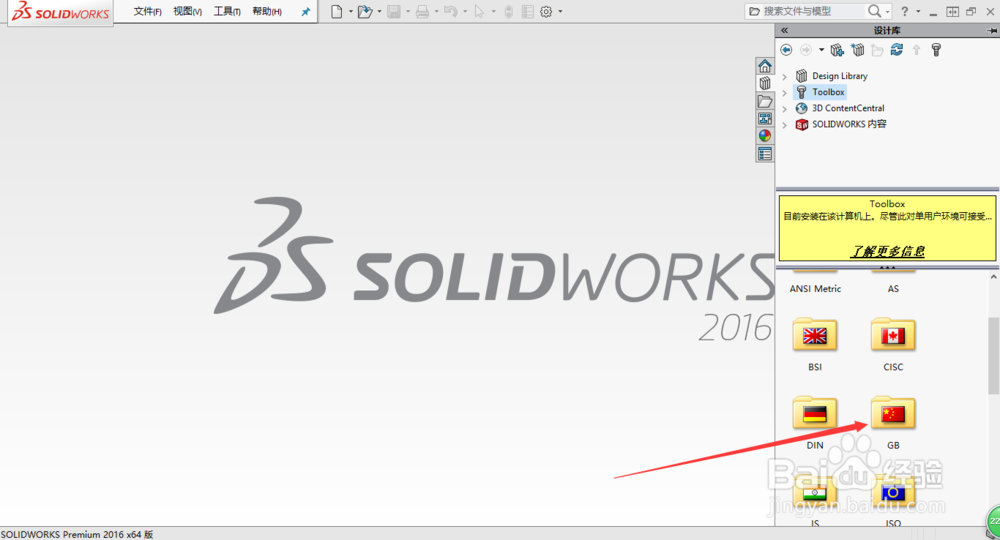
Task: Toggle auto-show pushpin on Design Library pane
Action: [992, 30]
